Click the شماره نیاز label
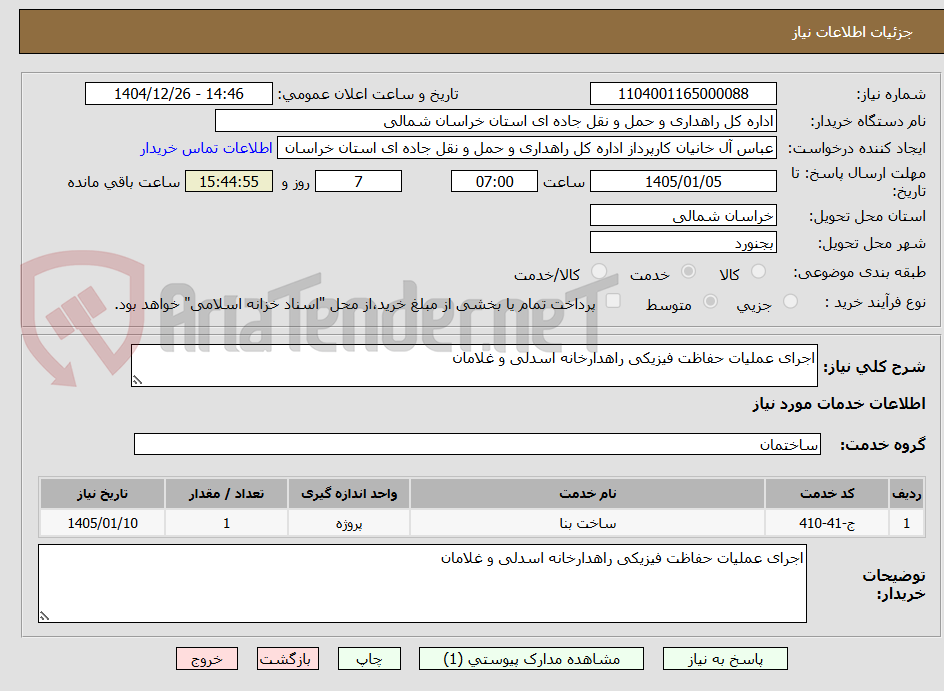 (x=891, y=95)
